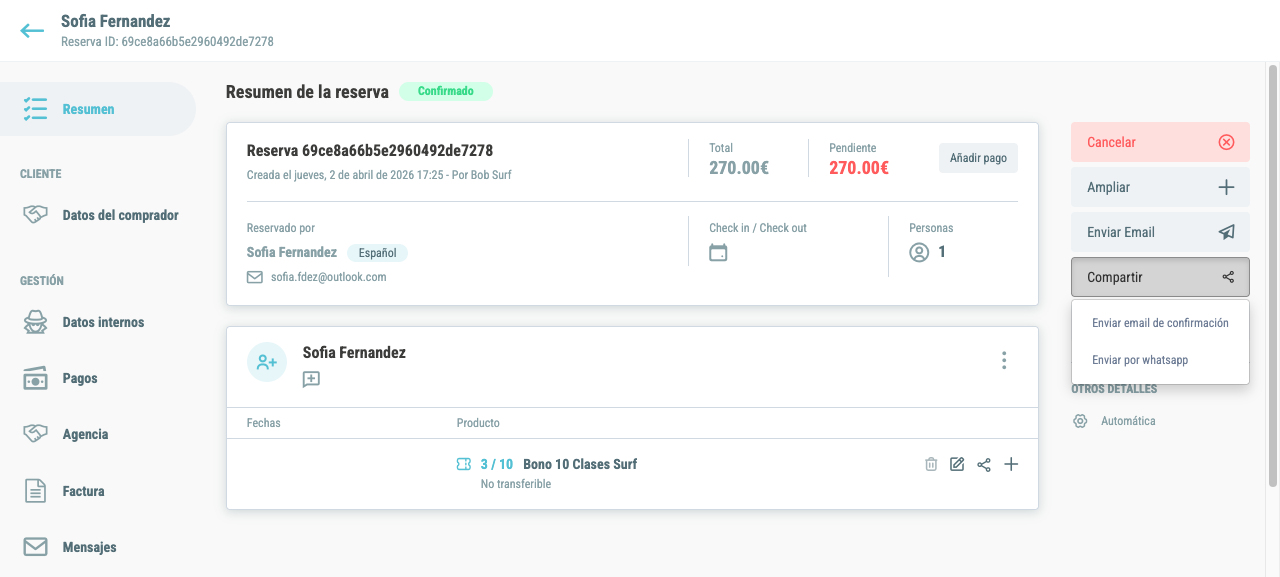Click the handshake icon beside Agencia

tap(36, 434)
